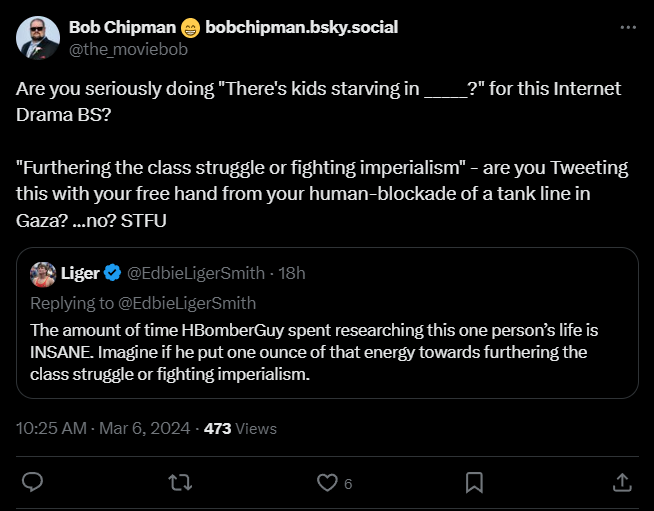Click the 18h timestamp on quoted tweet
The height and width of the screenshot is (511, 654).
click(291, 273)
